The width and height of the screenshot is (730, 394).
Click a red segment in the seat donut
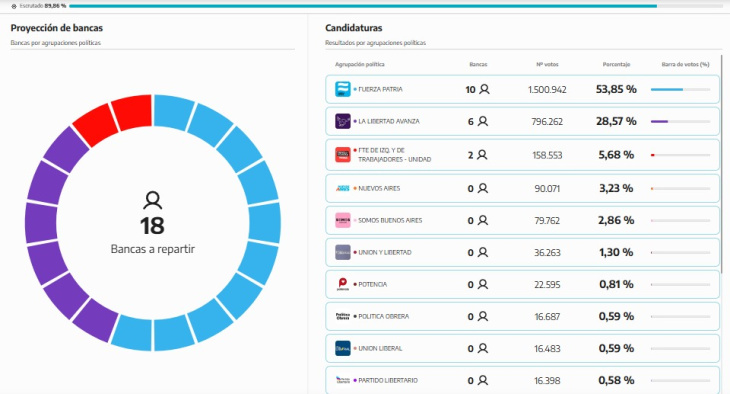click(132, 111)
